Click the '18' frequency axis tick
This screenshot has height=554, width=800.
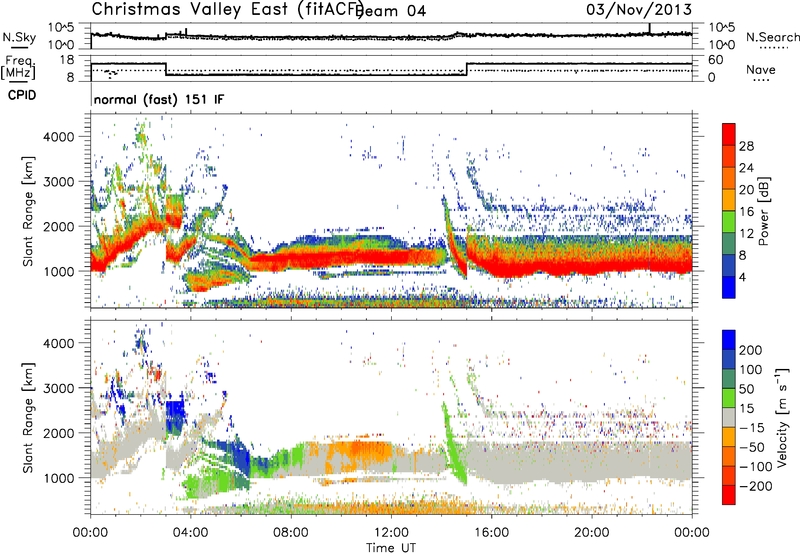67,60
